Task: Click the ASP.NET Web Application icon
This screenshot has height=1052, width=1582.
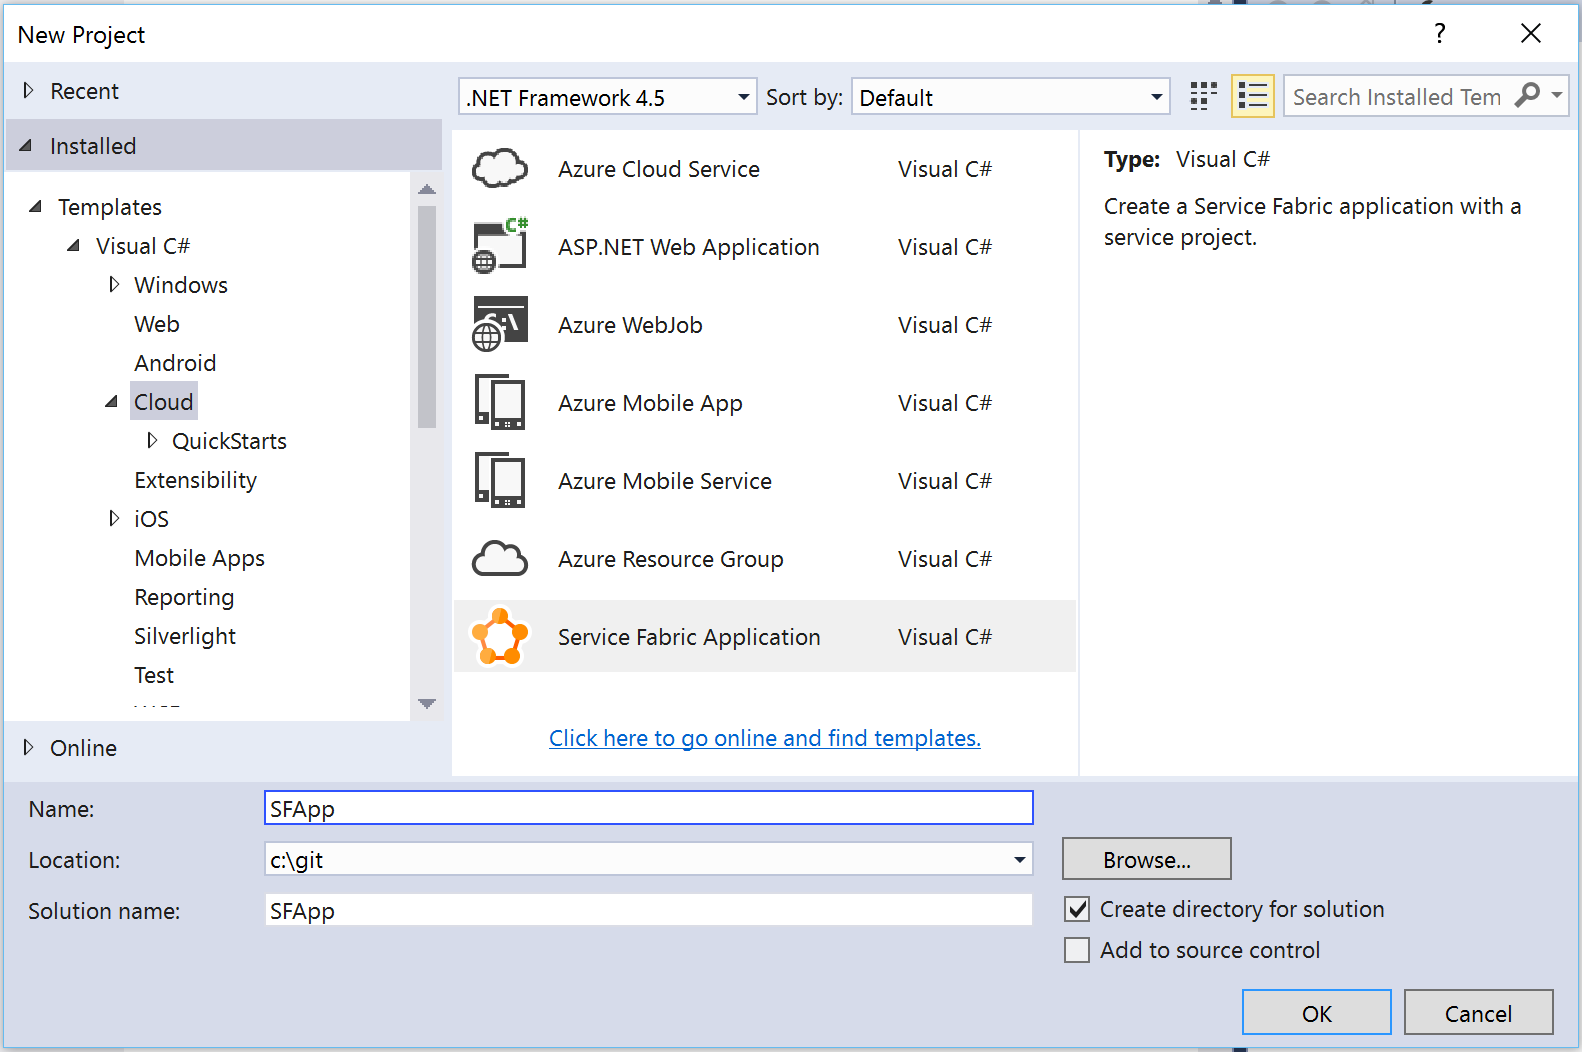Action: tap(500, 246)
